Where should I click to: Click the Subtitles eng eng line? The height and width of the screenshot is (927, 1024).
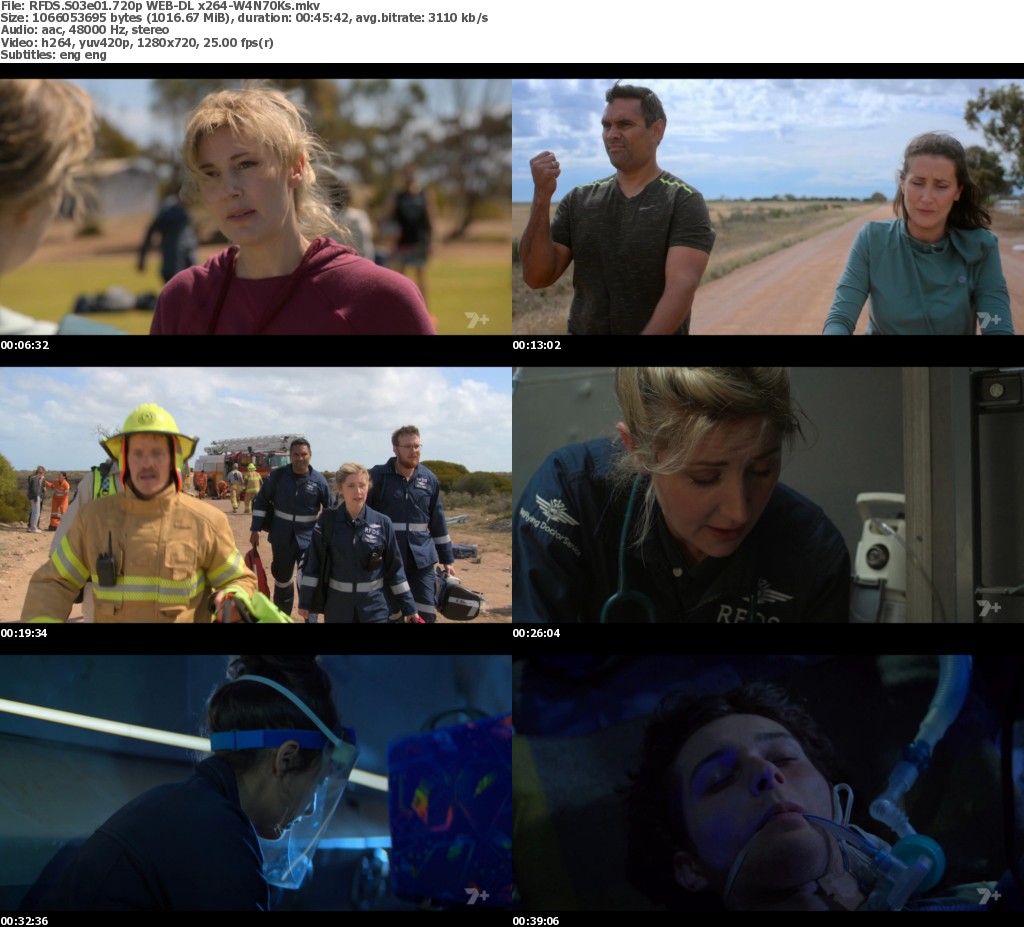pos(54,54)
